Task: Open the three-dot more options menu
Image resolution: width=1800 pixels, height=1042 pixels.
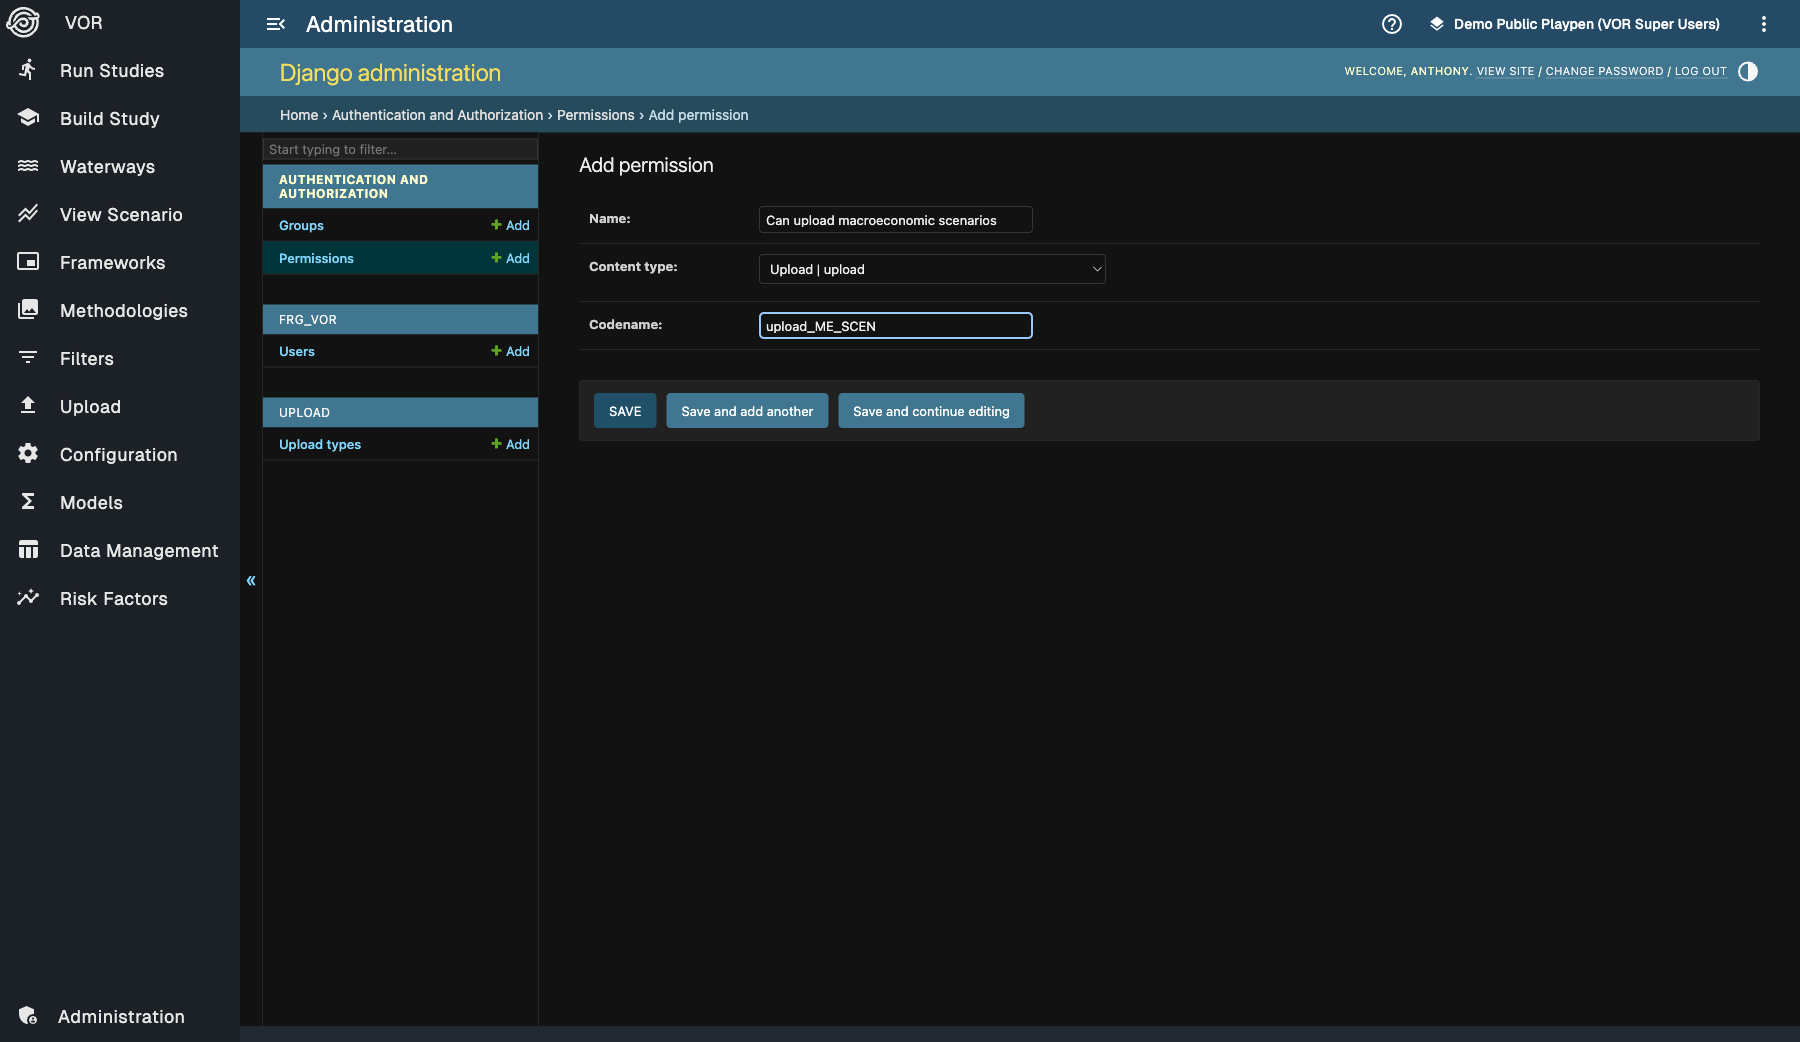Action: point(1764,24)
